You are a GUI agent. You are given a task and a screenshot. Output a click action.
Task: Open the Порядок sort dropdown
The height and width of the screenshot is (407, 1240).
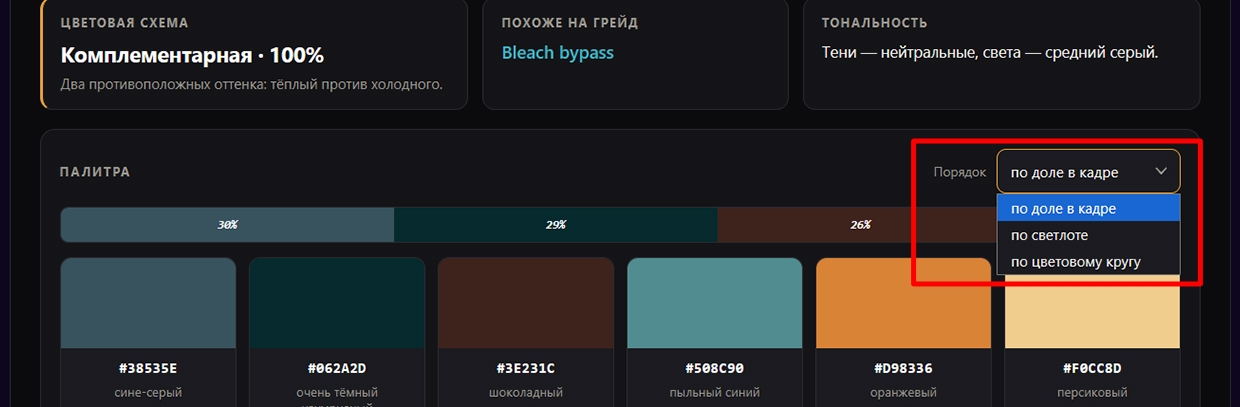[1088, 171]
